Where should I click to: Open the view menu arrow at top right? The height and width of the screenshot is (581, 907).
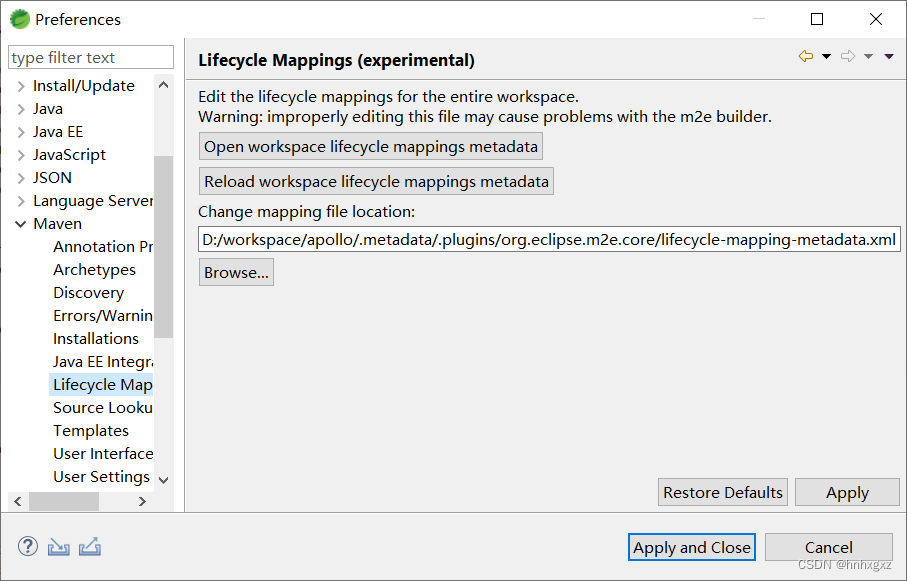coord(888,56)
